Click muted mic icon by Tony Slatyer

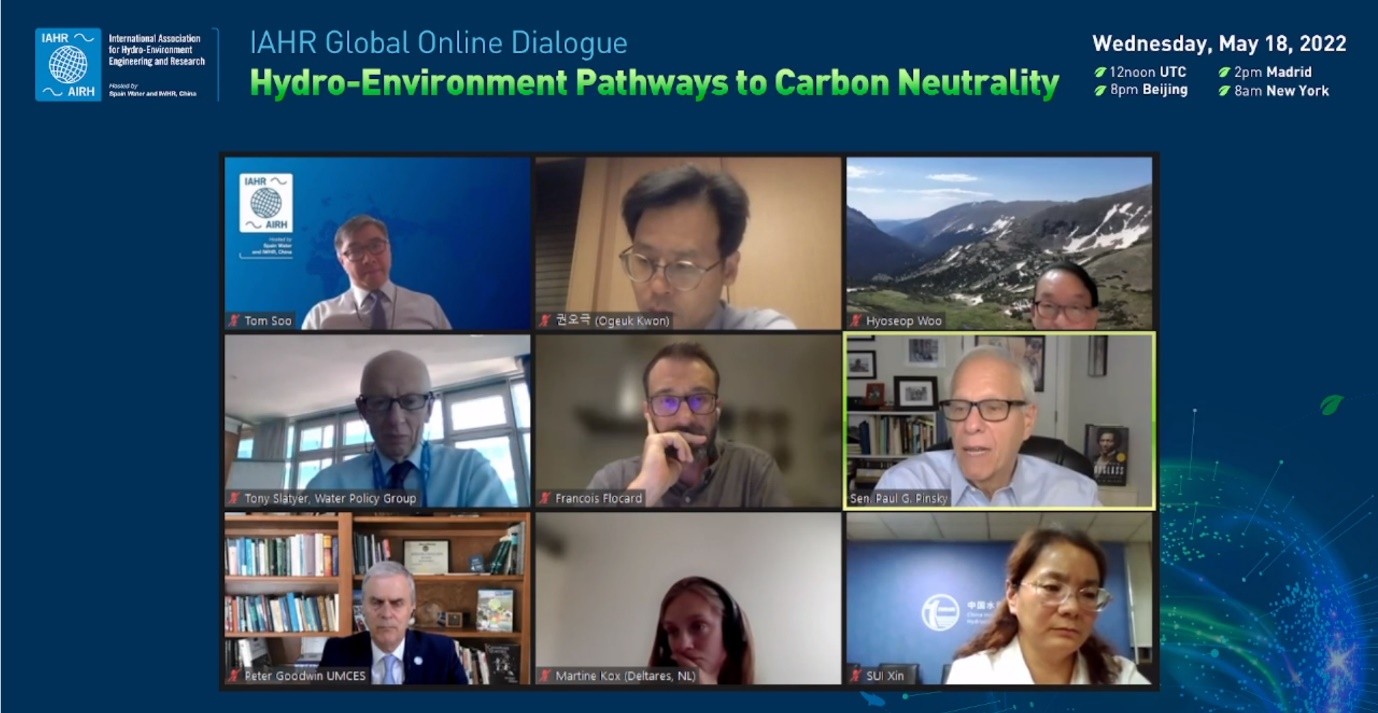(x=234, y=498)
